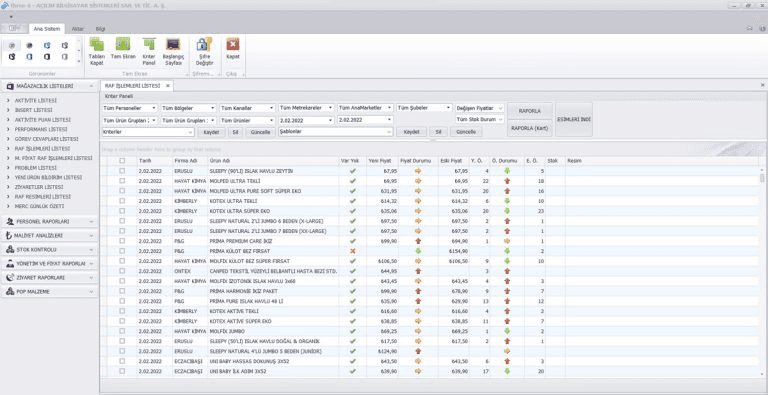Screen dimensions: 768x395
Task: Tick checkbox for KOTEX AKTIVE SÜPER EKO
Action: pyautogui.click(x=122, y=321)
